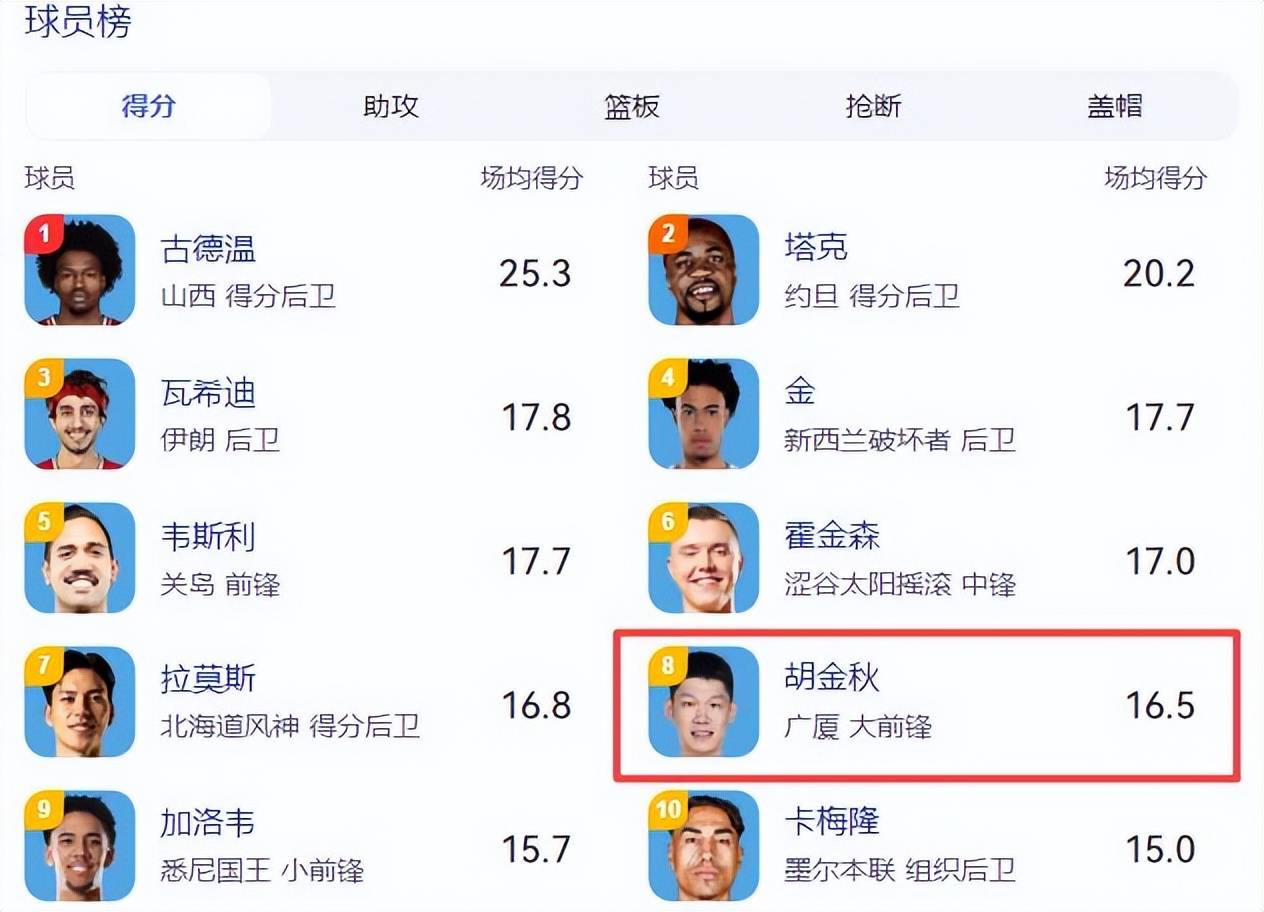
Task: Open 拉莫斯's rank 7 avatar
Action: tap(80, 702)
